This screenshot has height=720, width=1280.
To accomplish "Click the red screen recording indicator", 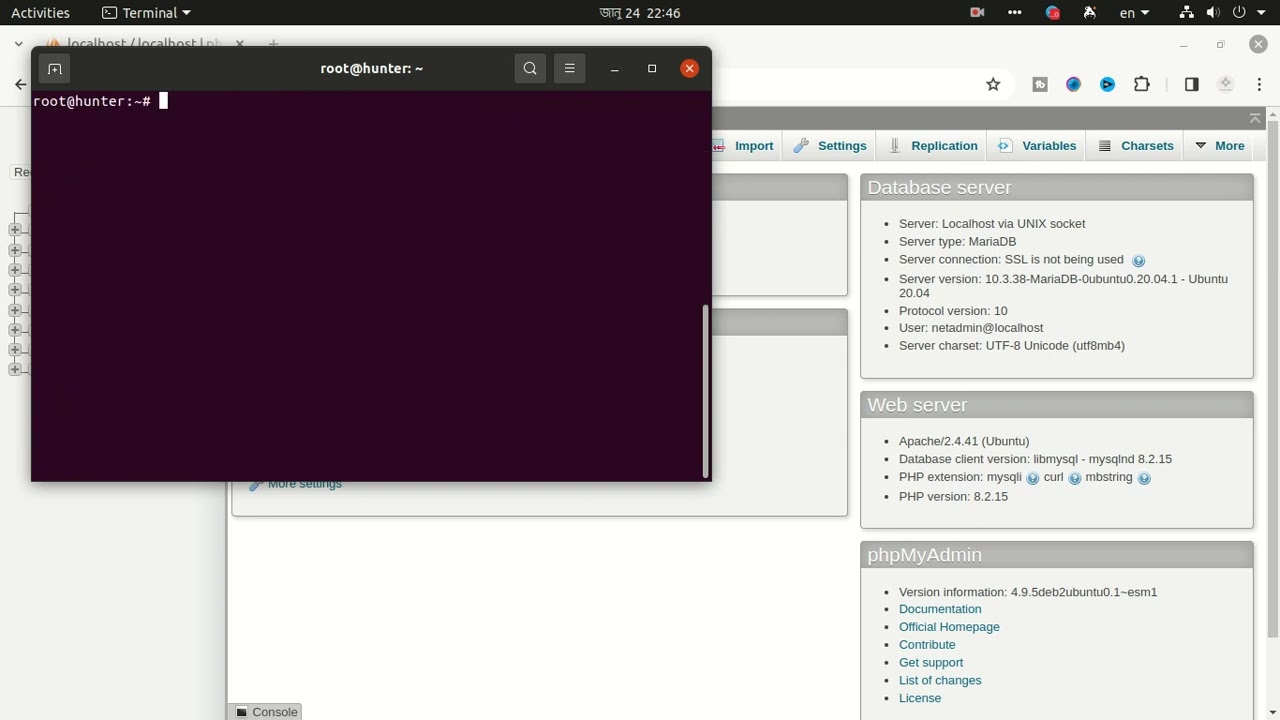I will point(977,13).
